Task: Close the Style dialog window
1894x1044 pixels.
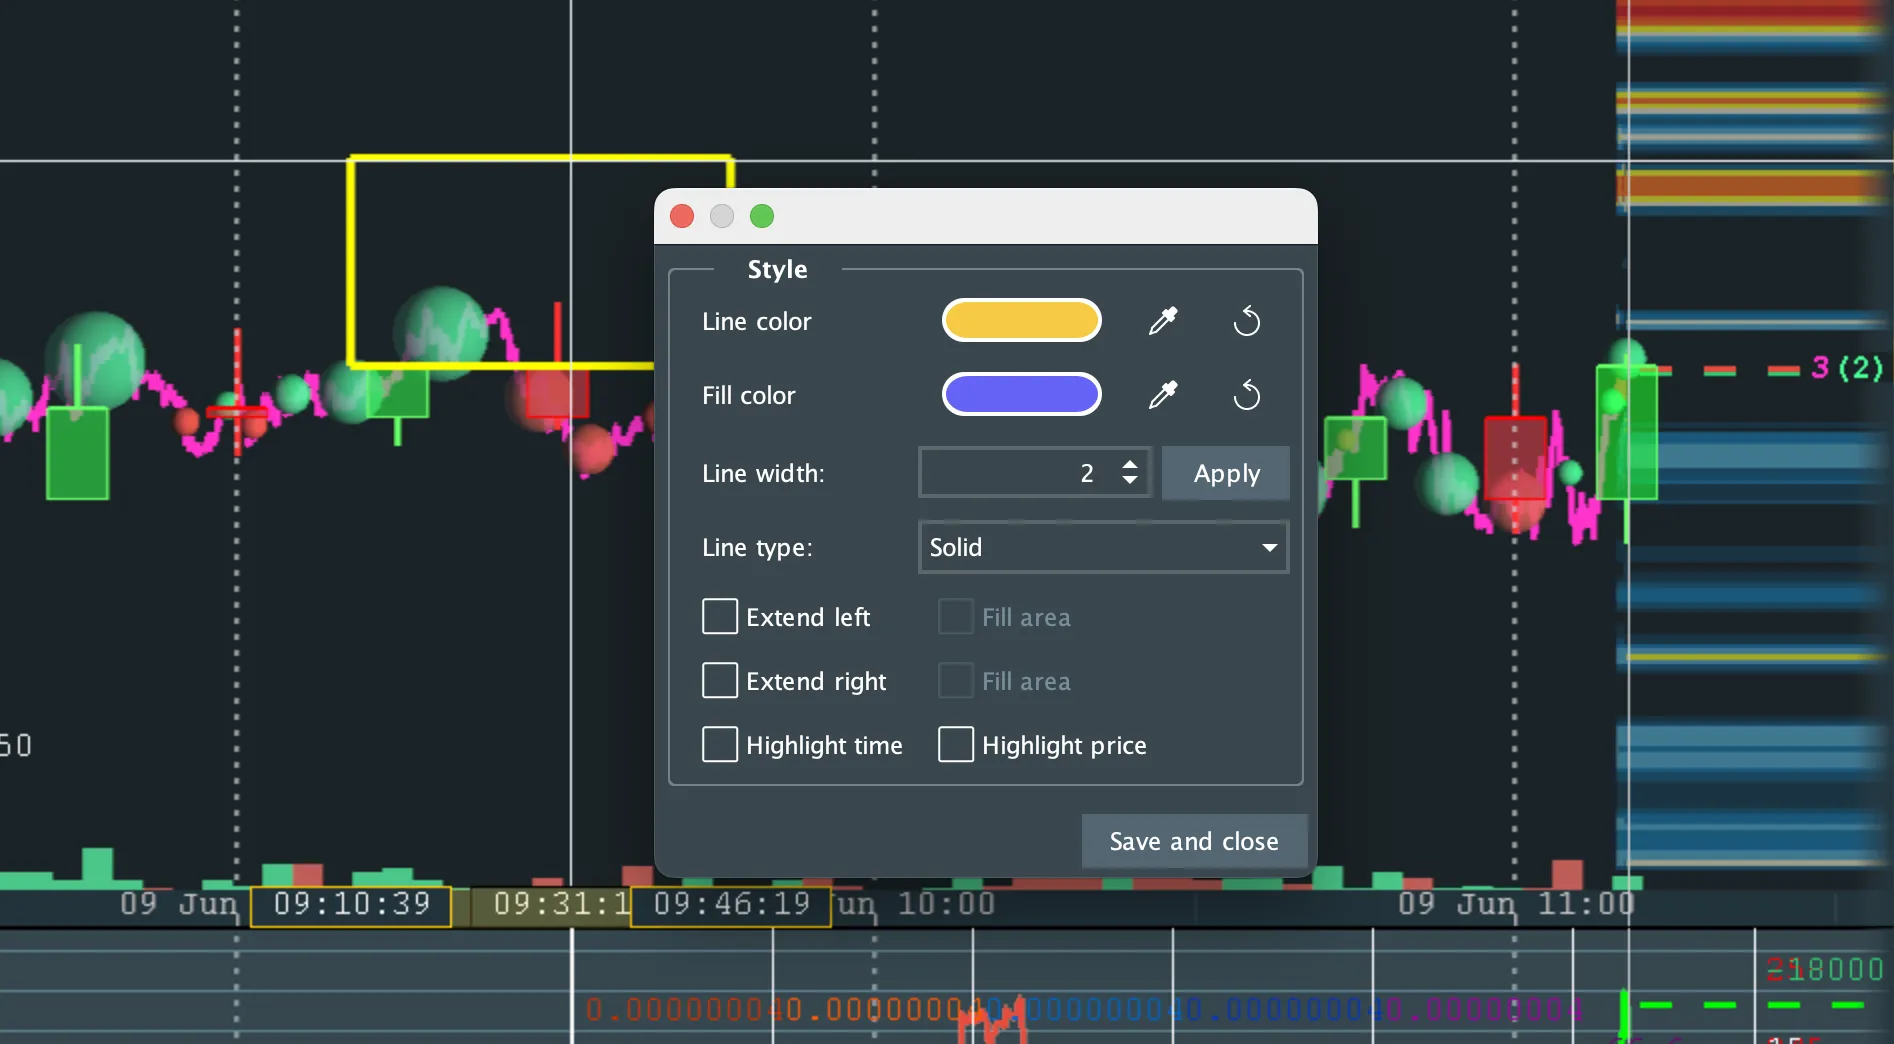Action: tap(682, 216)
